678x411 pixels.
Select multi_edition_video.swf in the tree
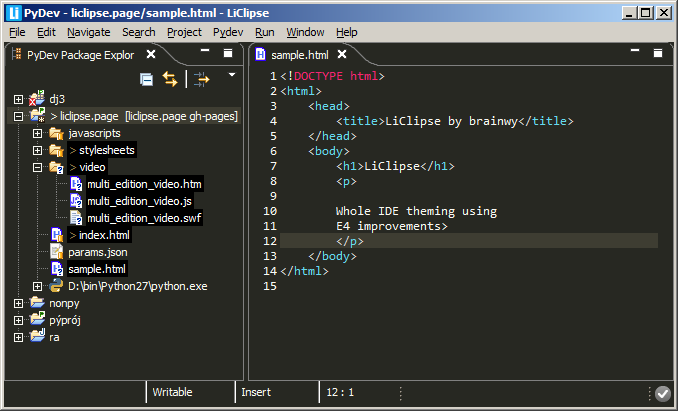pos(144,218)
